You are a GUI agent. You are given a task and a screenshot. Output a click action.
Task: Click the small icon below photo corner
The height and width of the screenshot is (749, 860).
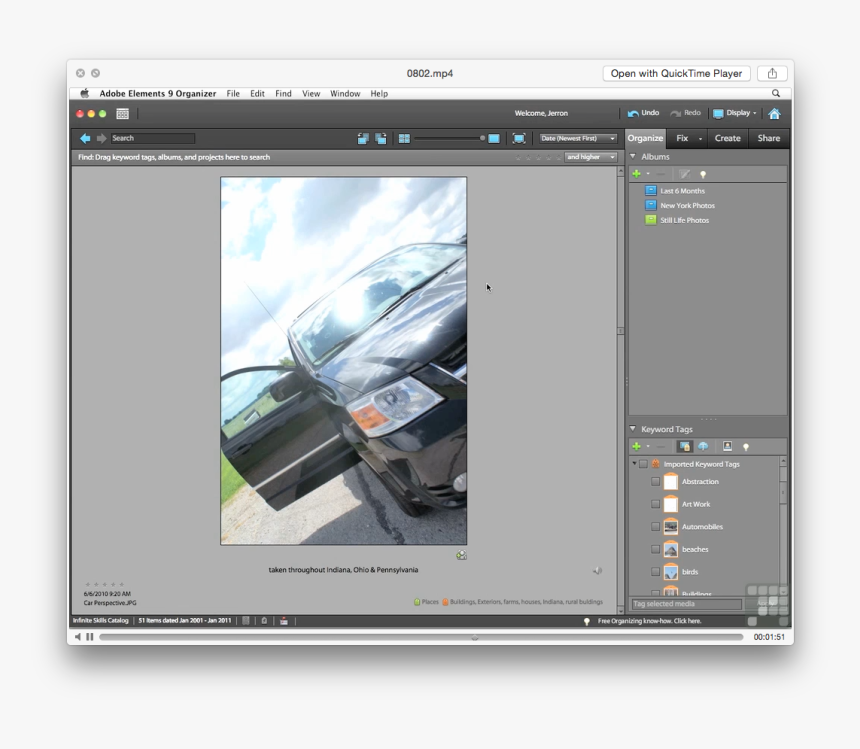pyautogui.click(x=461, y=555)
